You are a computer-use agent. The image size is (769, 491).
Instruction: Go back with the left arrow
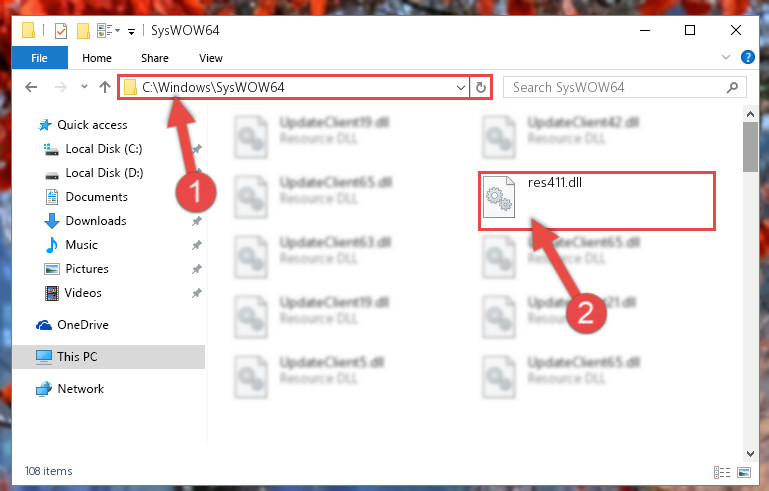click(x=31, y=87)
